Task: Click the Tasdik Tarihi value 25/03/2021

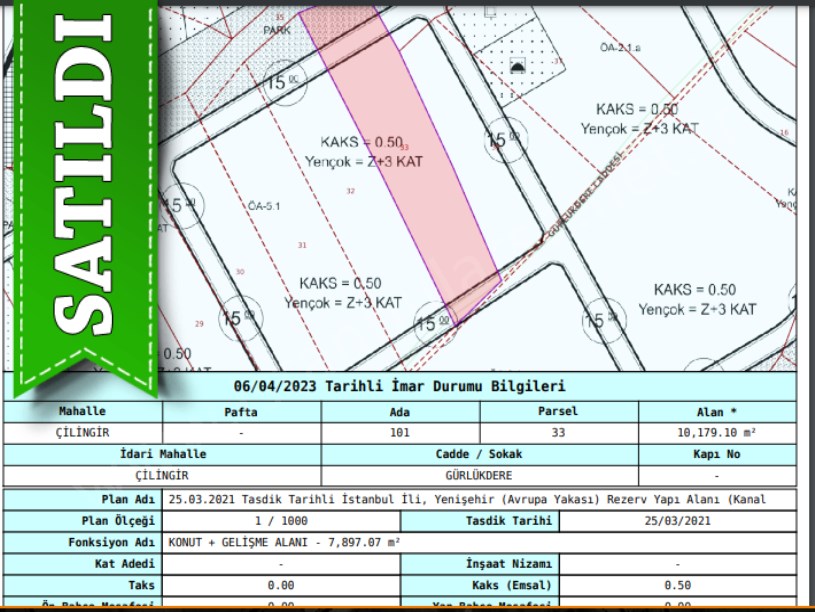Action: (x=676, y=521)
